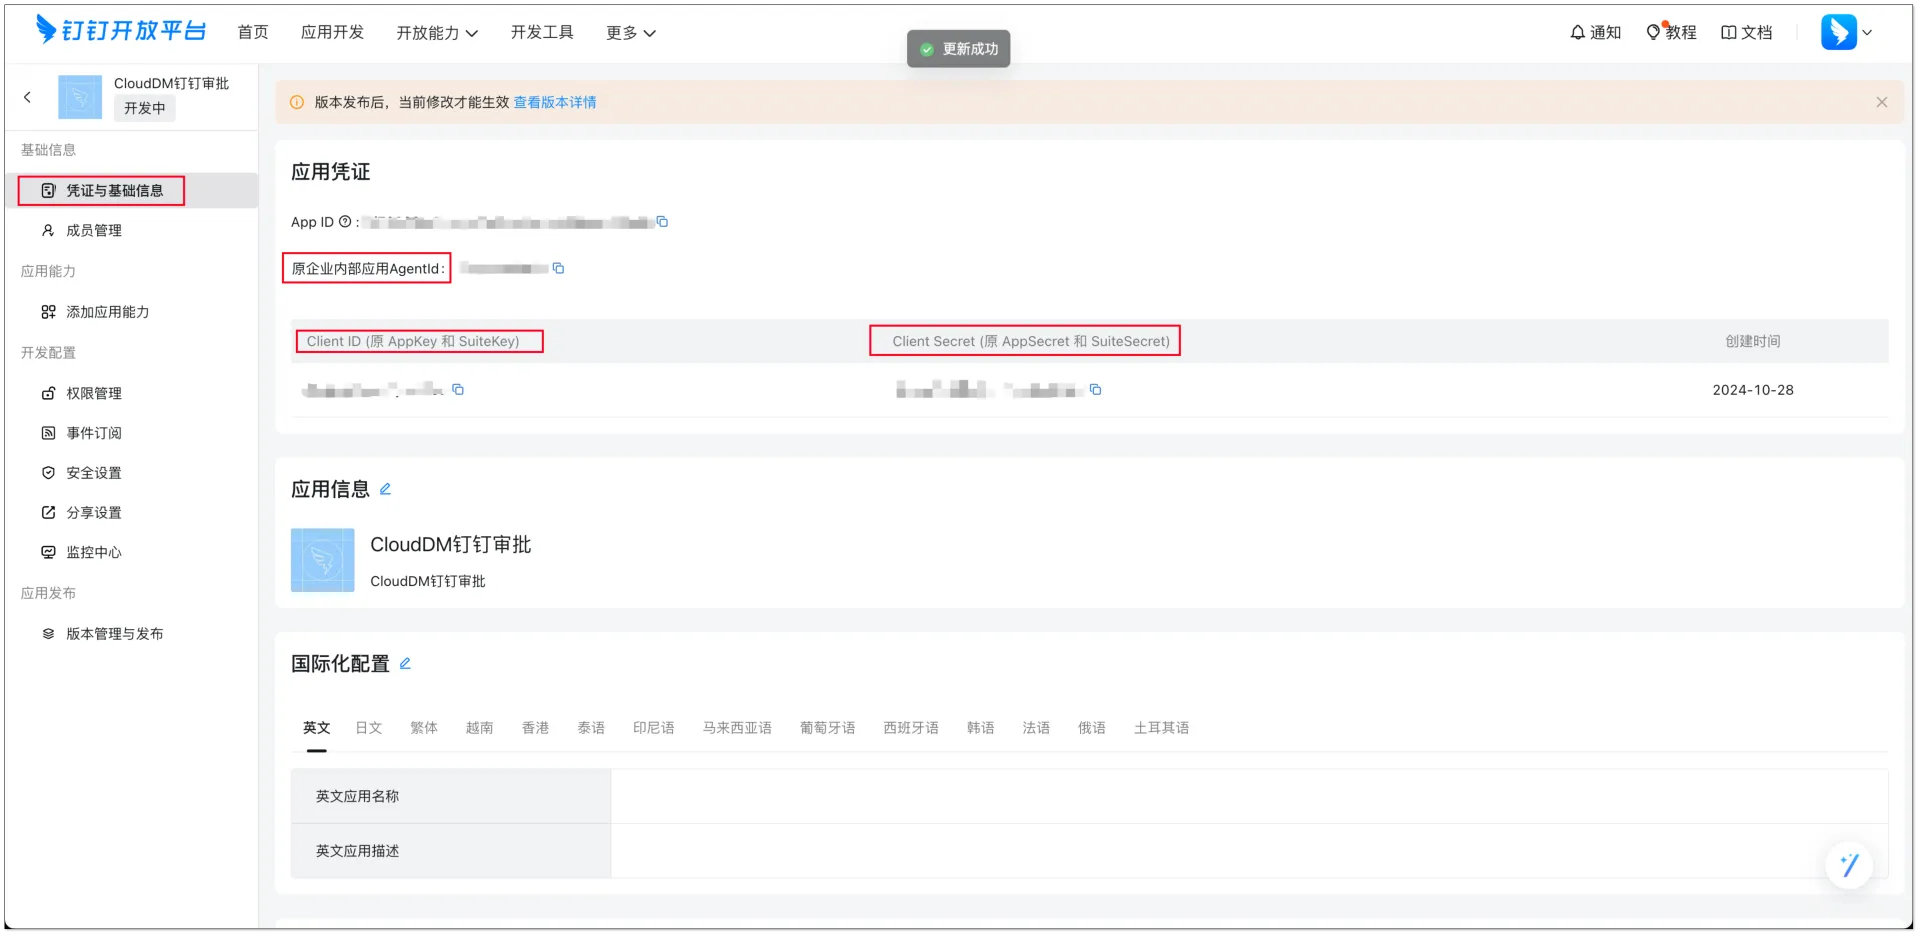The height and width of the screenshot is (936, 1920).
Task: Click the 英文应用描述 row label
Action: pos(357,851)
